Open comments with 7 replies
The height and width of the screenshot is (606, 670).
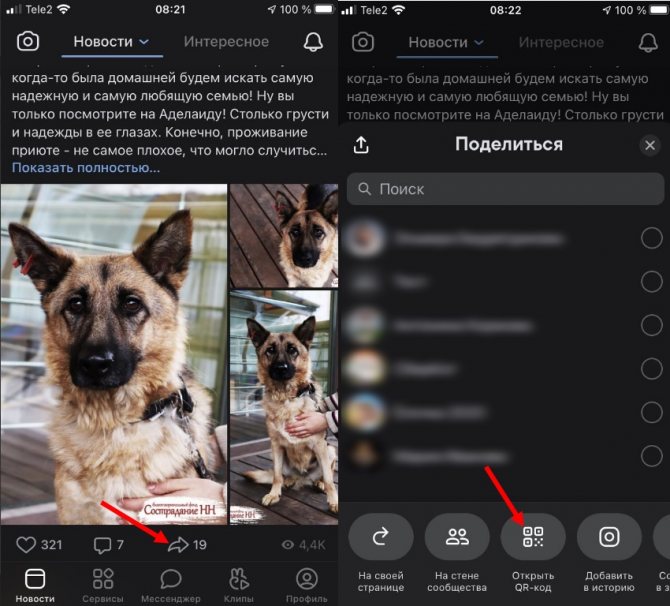click(109, 544)
